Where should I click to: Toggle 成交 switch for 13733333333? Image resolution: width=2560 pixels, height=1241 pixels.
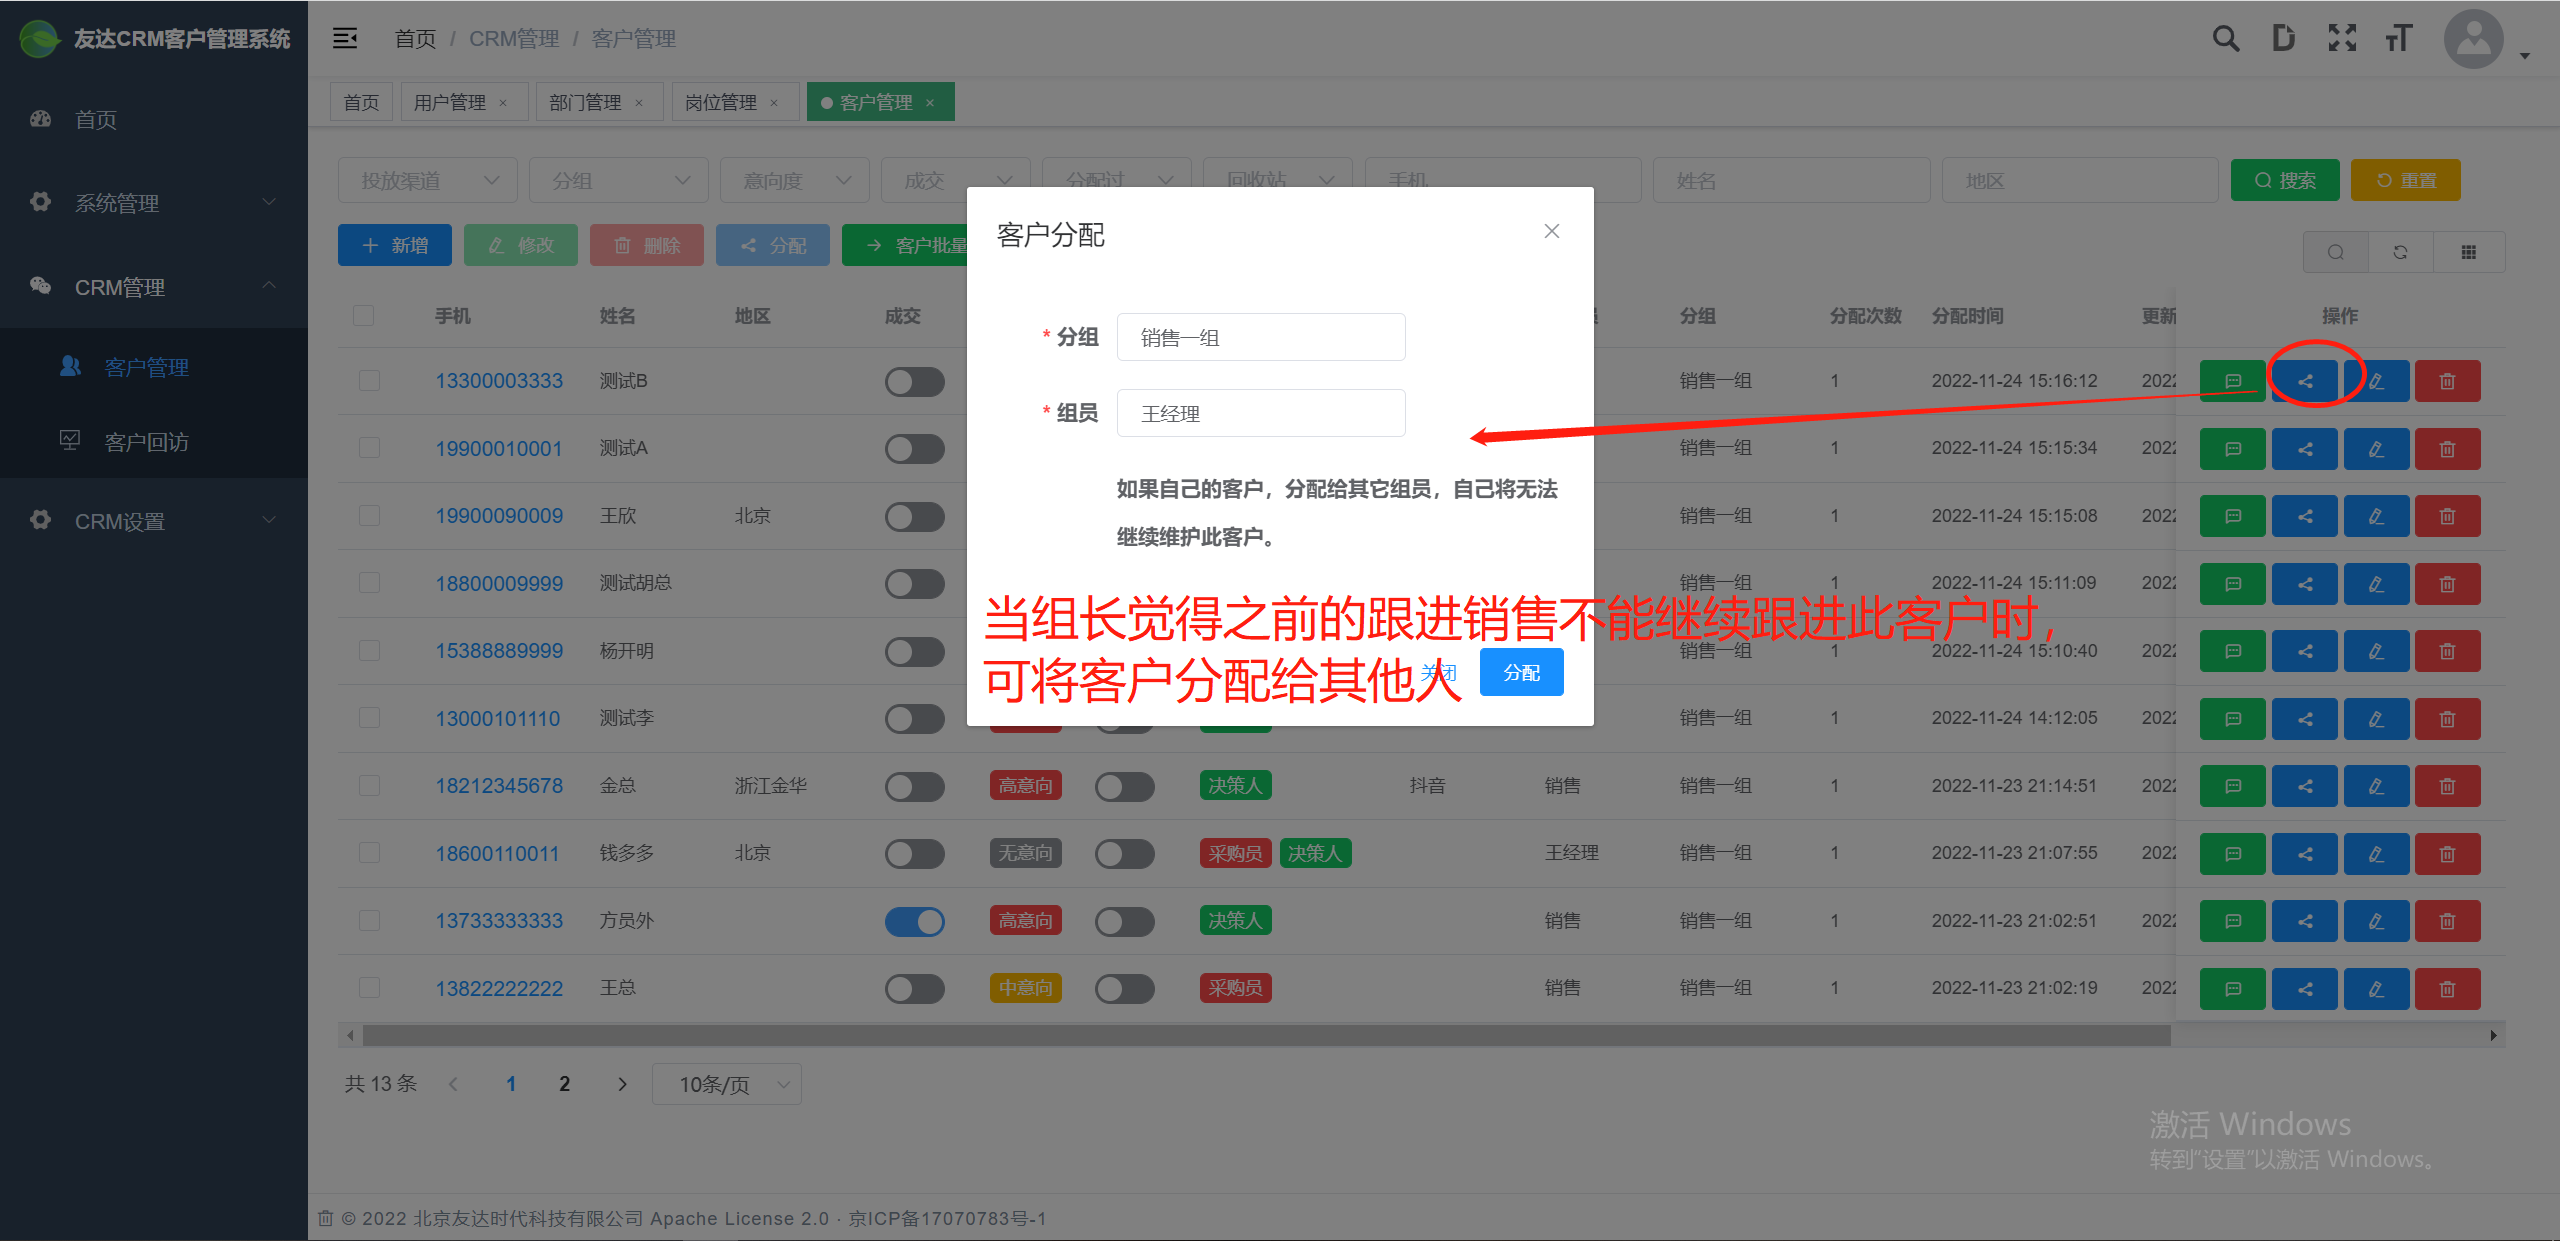pos(915,921)
